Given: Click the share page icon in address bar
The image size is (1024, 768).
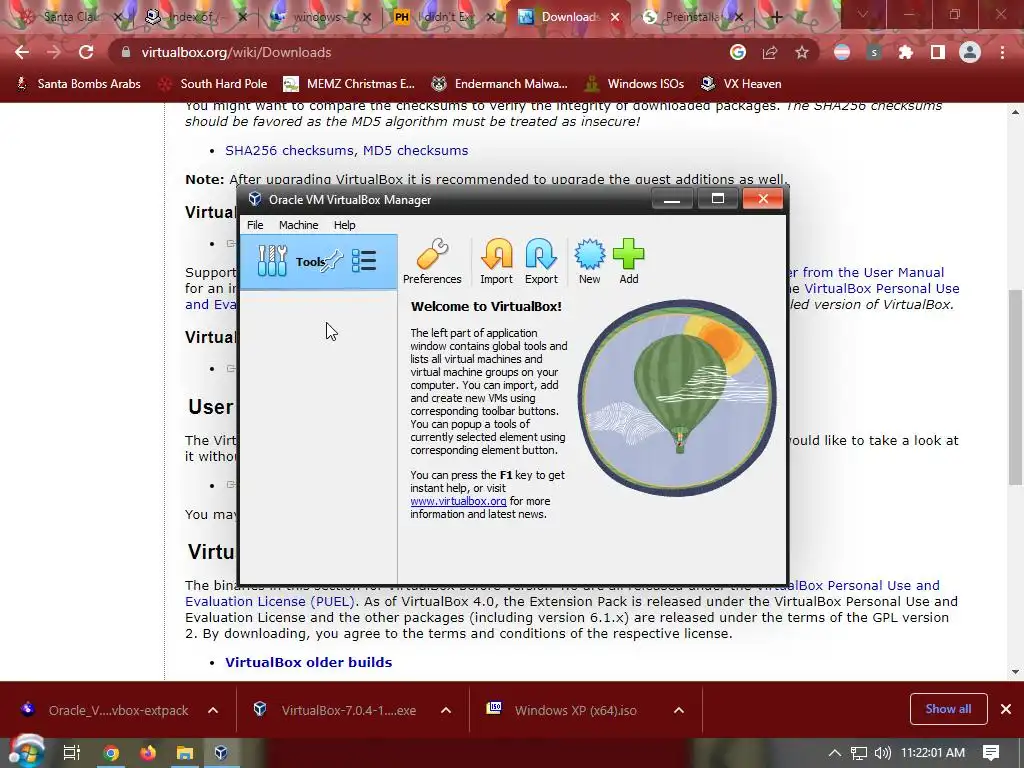Looking at the screenshot, I should click(x=770, y=52).
